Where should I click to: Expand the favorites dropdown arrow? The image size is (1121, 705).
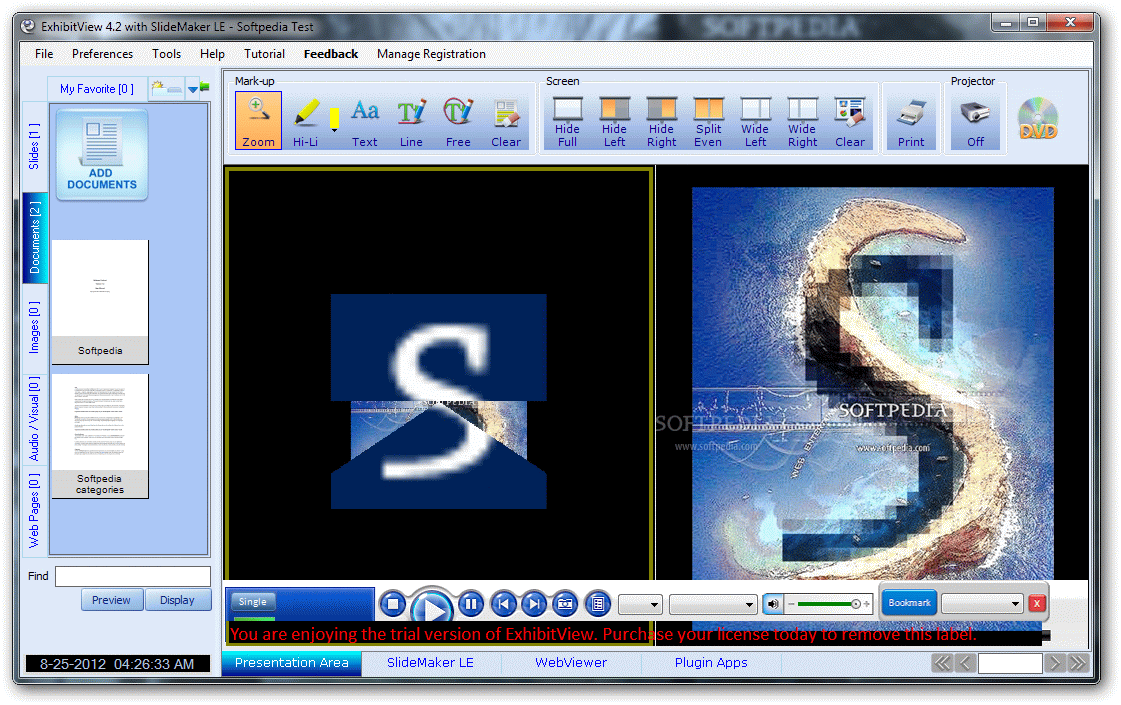(192, 89)
